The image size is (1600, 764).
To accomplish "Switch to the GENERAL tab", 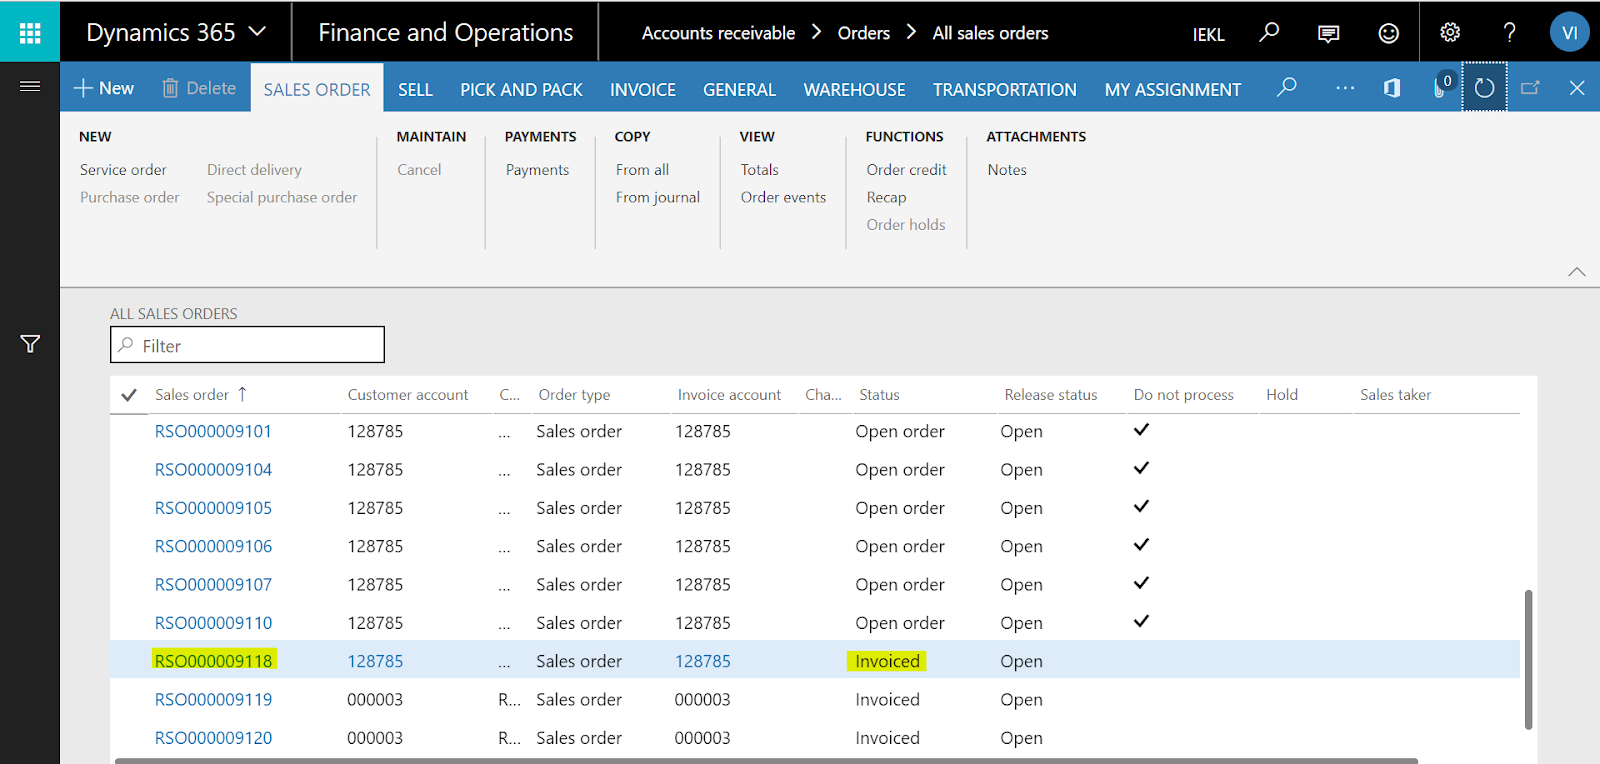I will (x=739, y=89).
